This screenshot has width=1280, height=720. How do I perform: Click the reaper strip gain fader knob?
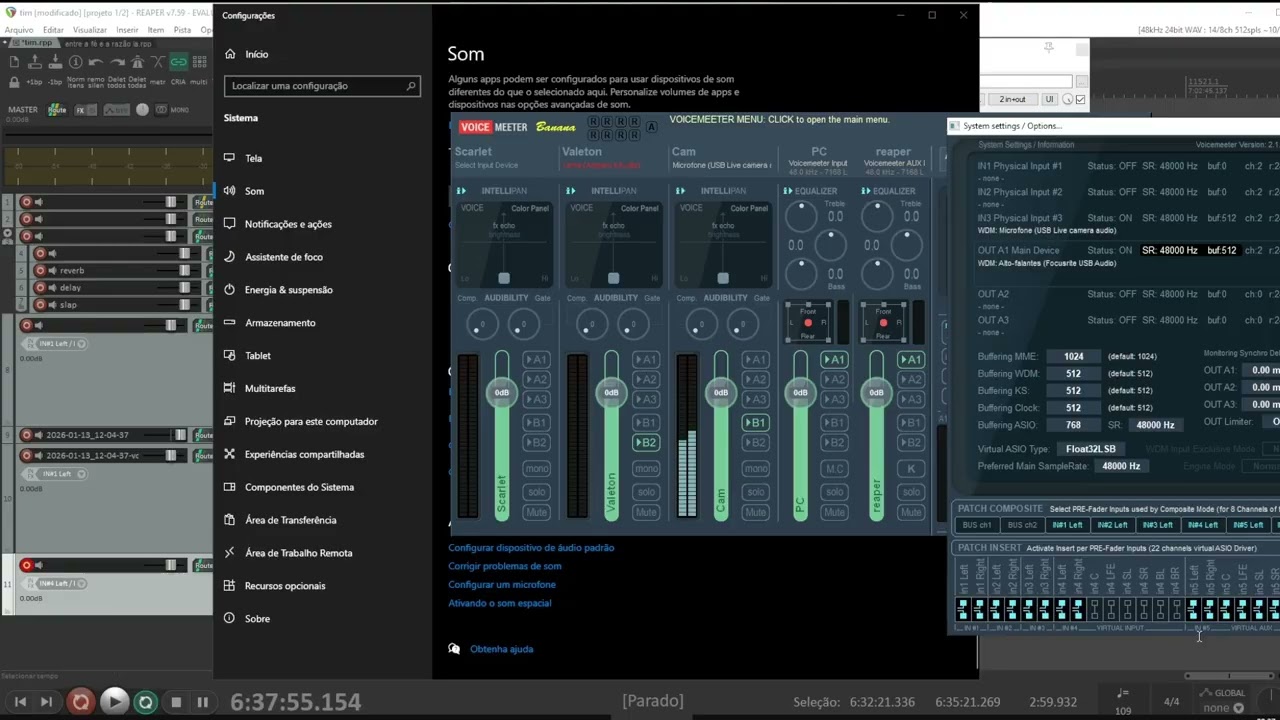pos(877,392)
